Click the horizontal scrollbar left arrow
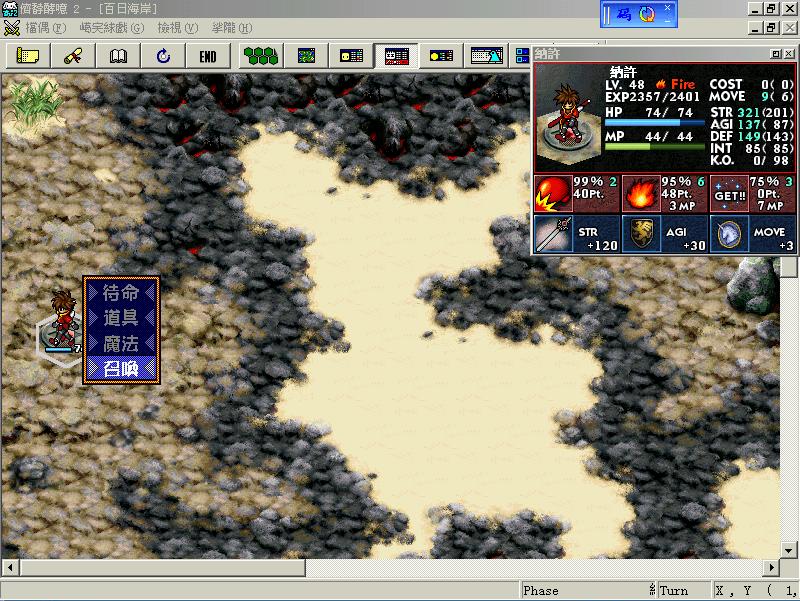 click(10, 567)
